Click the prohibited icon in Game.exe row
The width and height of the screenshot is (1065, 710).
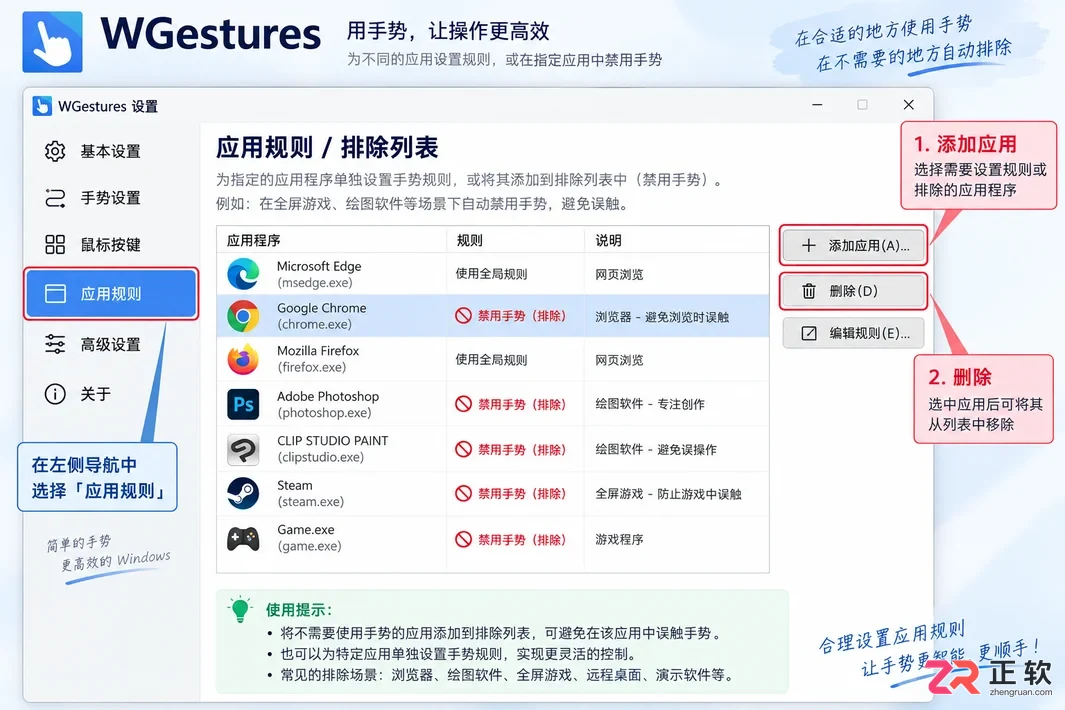(463, 539)
